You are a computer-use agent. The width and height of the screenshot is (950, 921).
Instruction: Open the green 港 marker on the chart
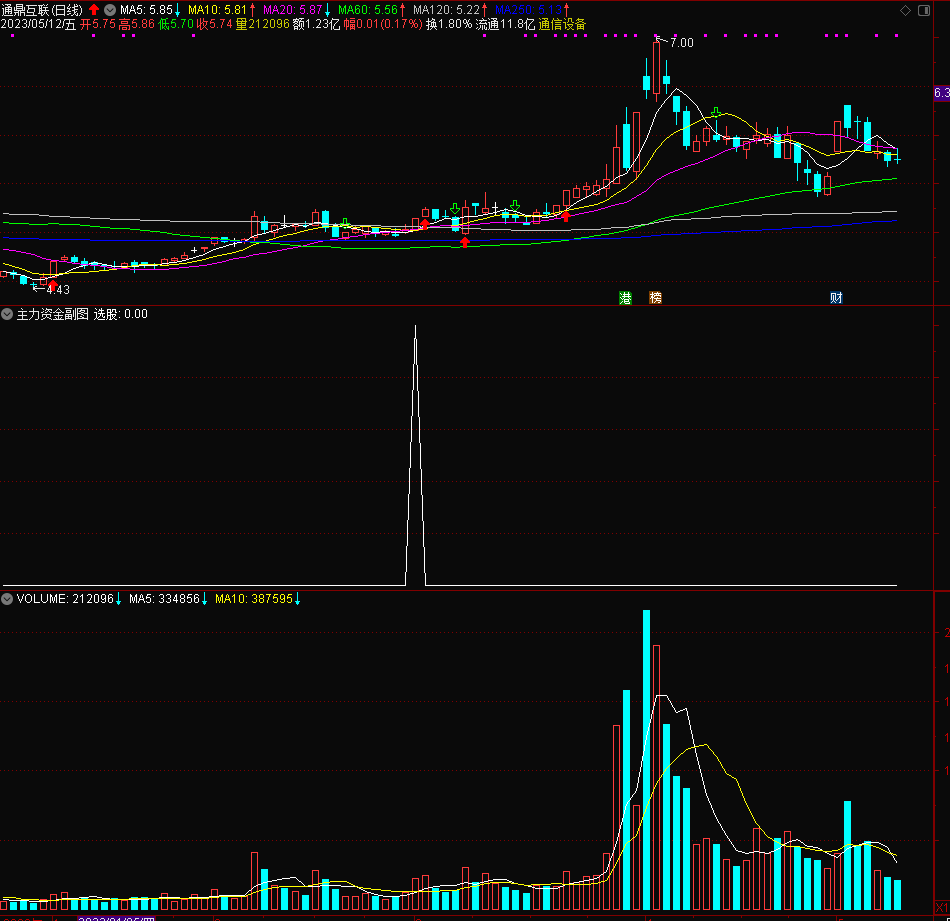tap(625, 298)
